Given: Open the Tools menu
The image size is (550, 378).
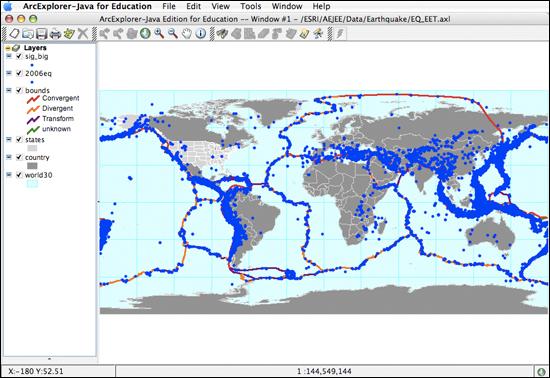Looking at the screenshot, I should (x=250, y=6).
